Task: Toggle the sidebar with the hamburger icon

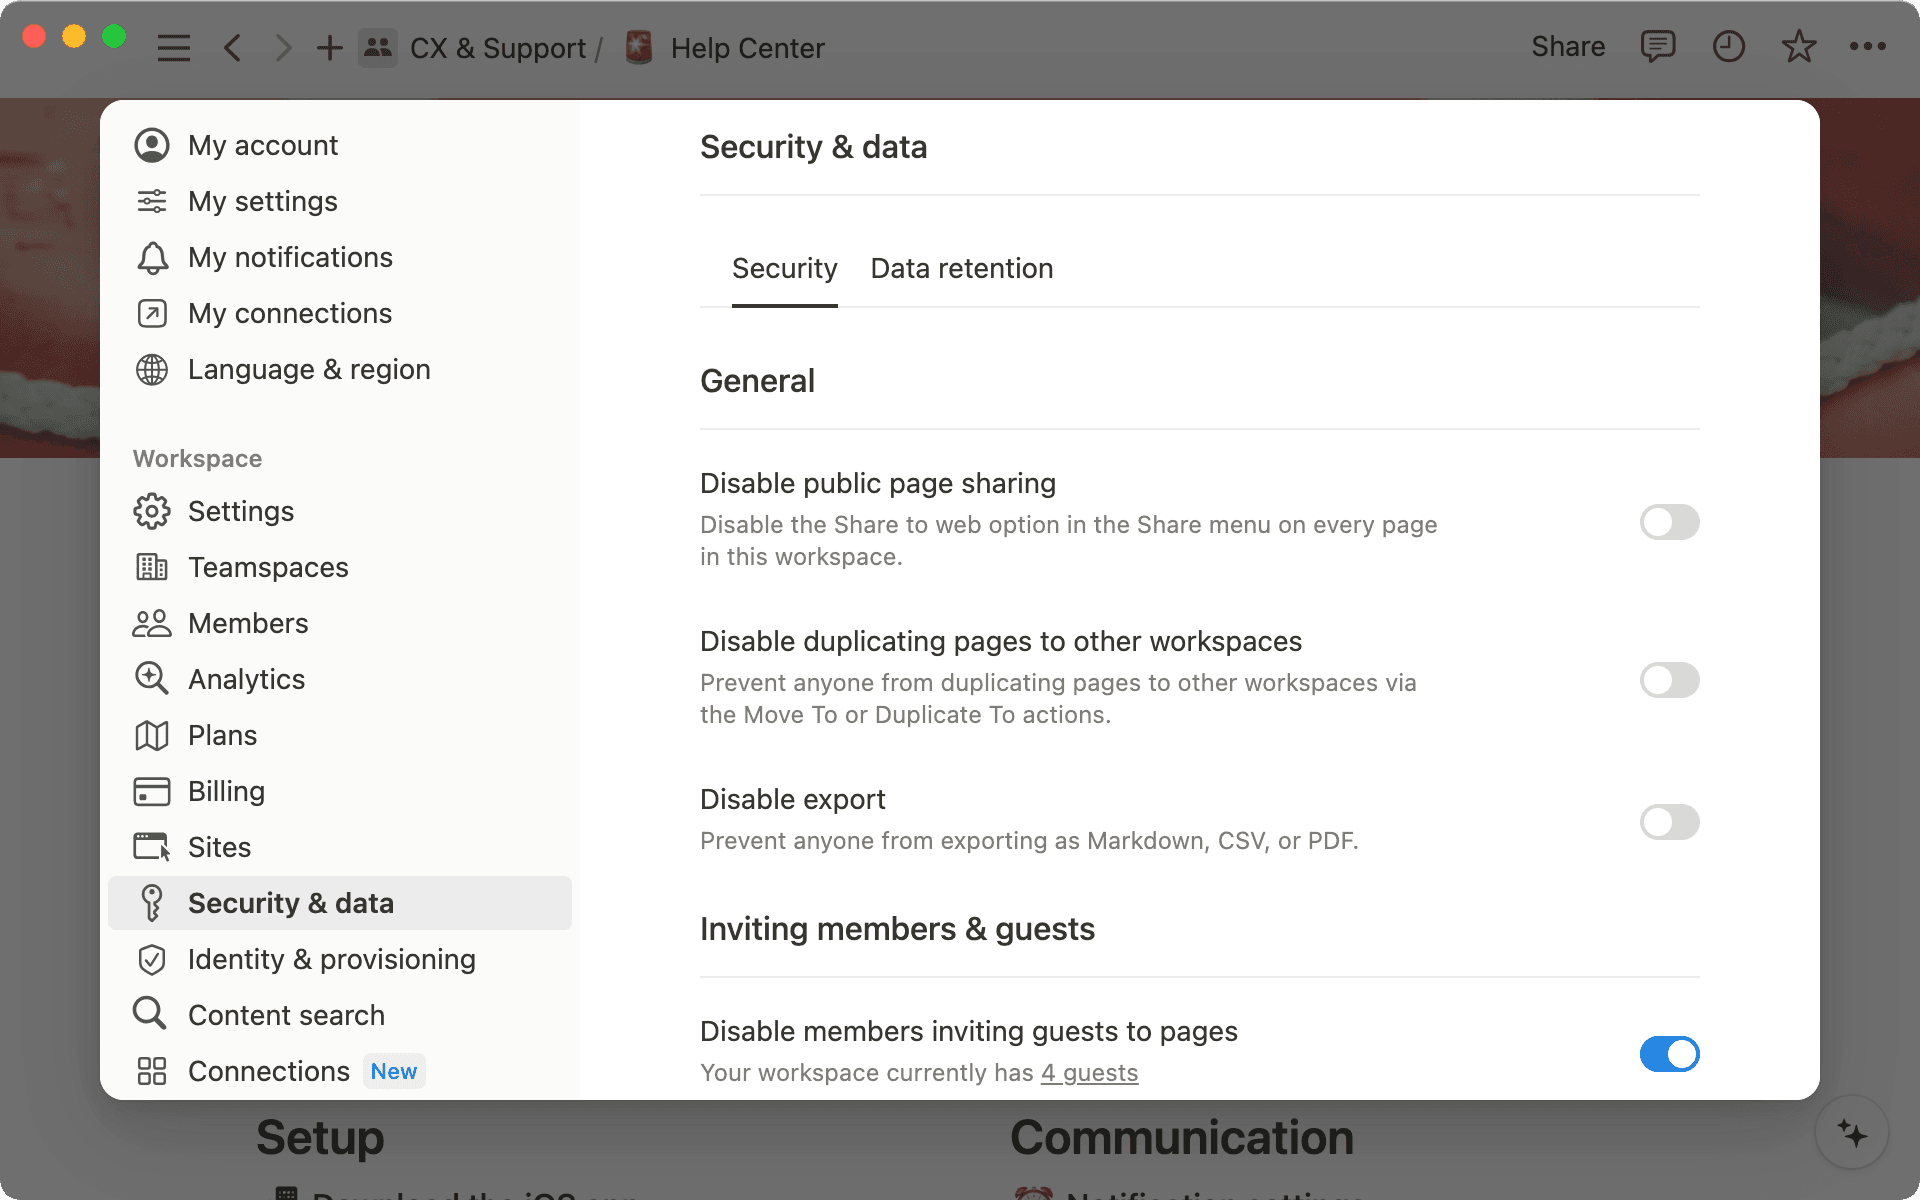Action: 173,46
